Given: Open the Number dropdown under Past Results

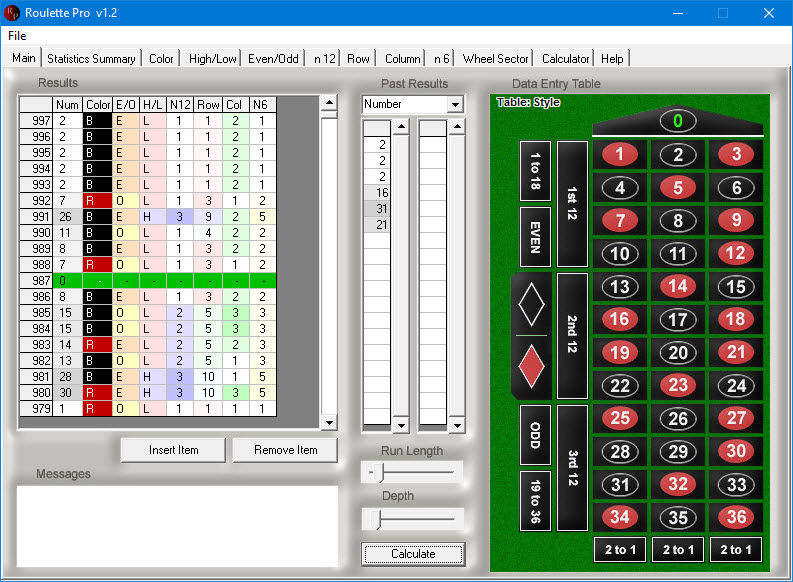Looking at the screenshot, I should click(455, 105).
